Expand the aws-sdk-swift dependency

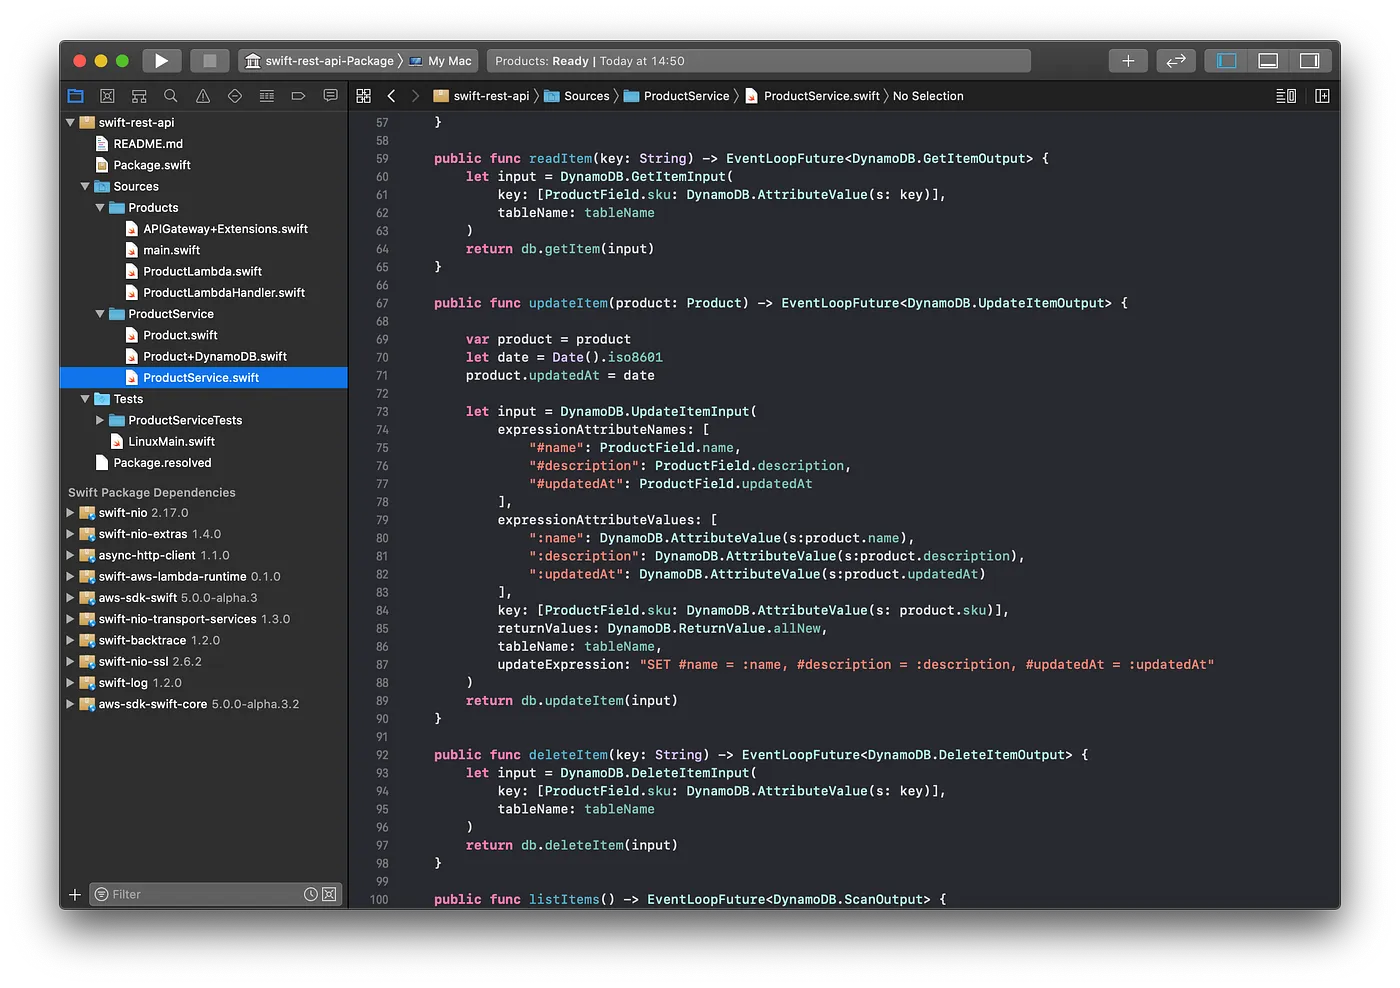70,598
